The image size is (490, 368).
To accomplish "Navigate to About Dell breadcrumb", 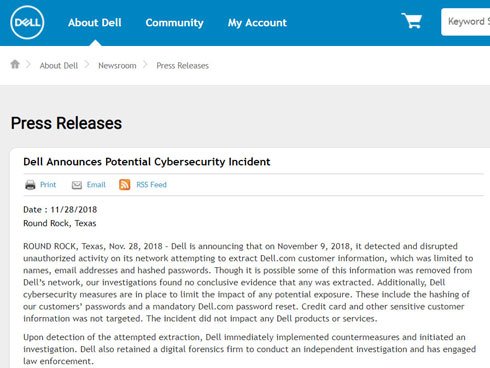I will (x=59, y=66).
